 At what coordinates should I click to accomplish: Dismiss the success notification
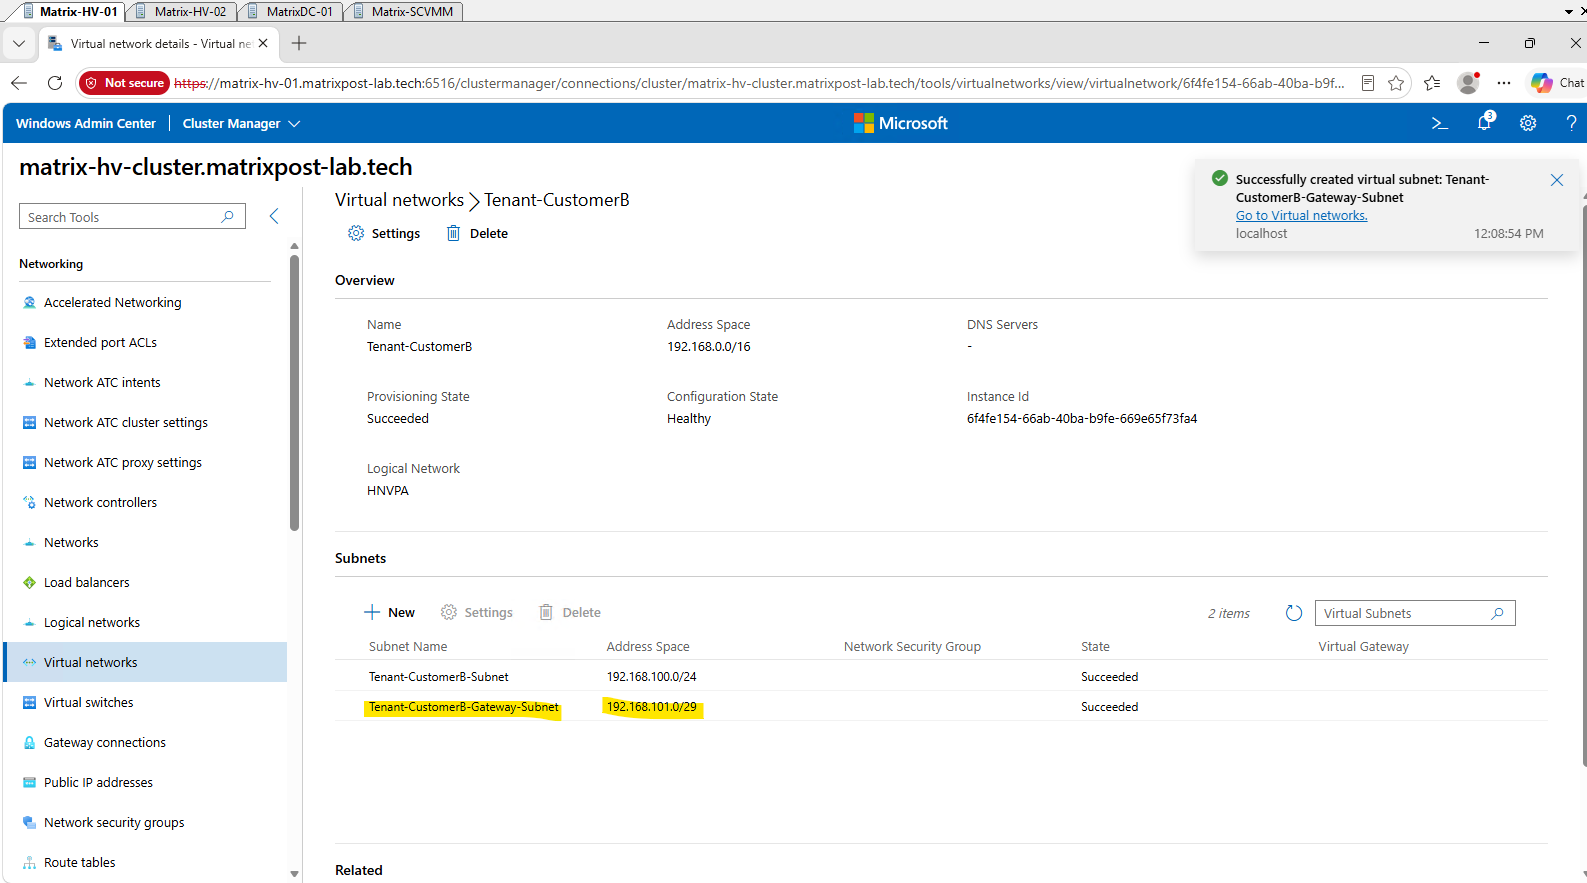tap(1557, 180)
